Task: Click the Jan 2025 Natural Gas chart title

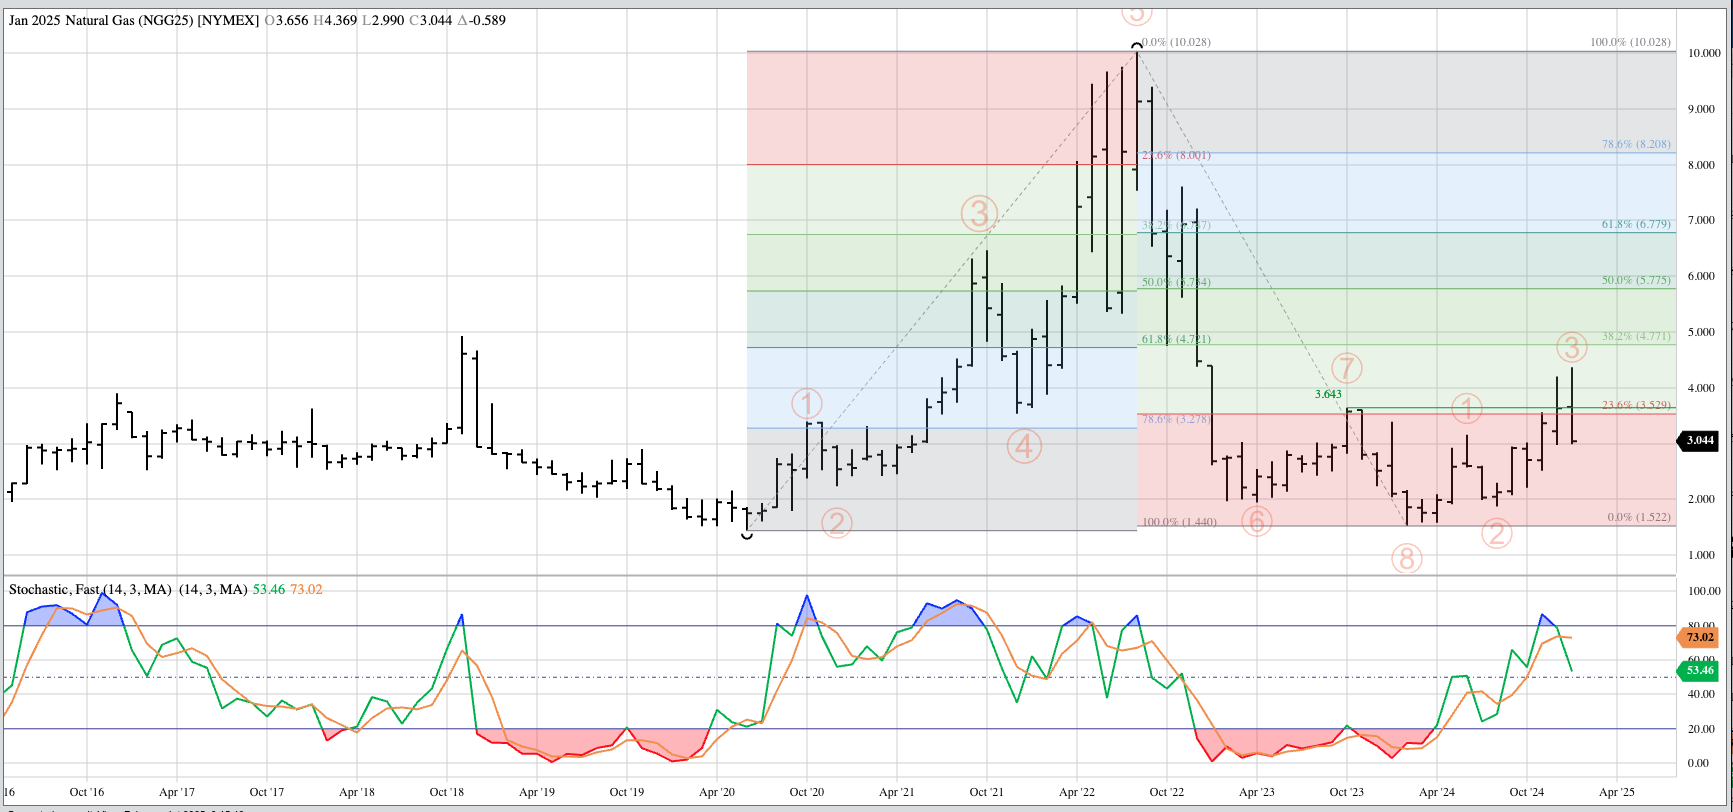Action: point(134,20)
